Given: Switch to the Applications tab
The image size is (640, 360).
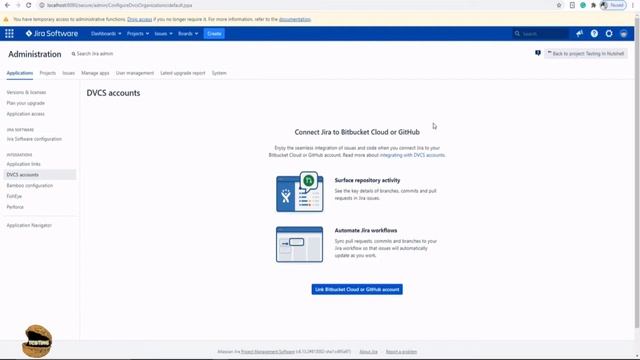Looking at the screenshot, I should [x=20, y=73].
